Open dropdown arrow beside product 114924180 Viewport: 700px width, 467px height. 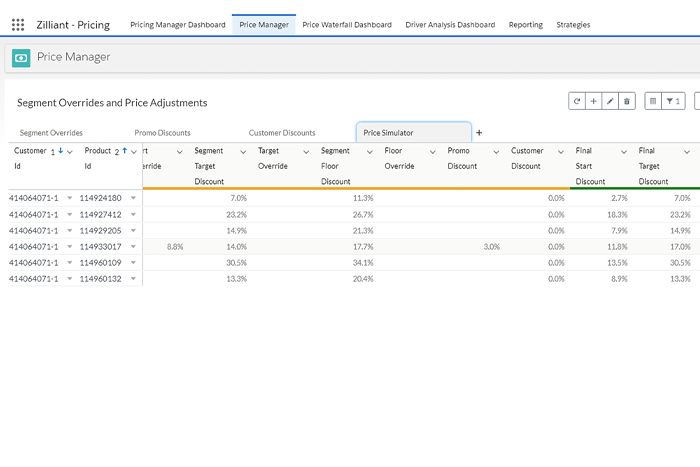(x=133, y=198)
